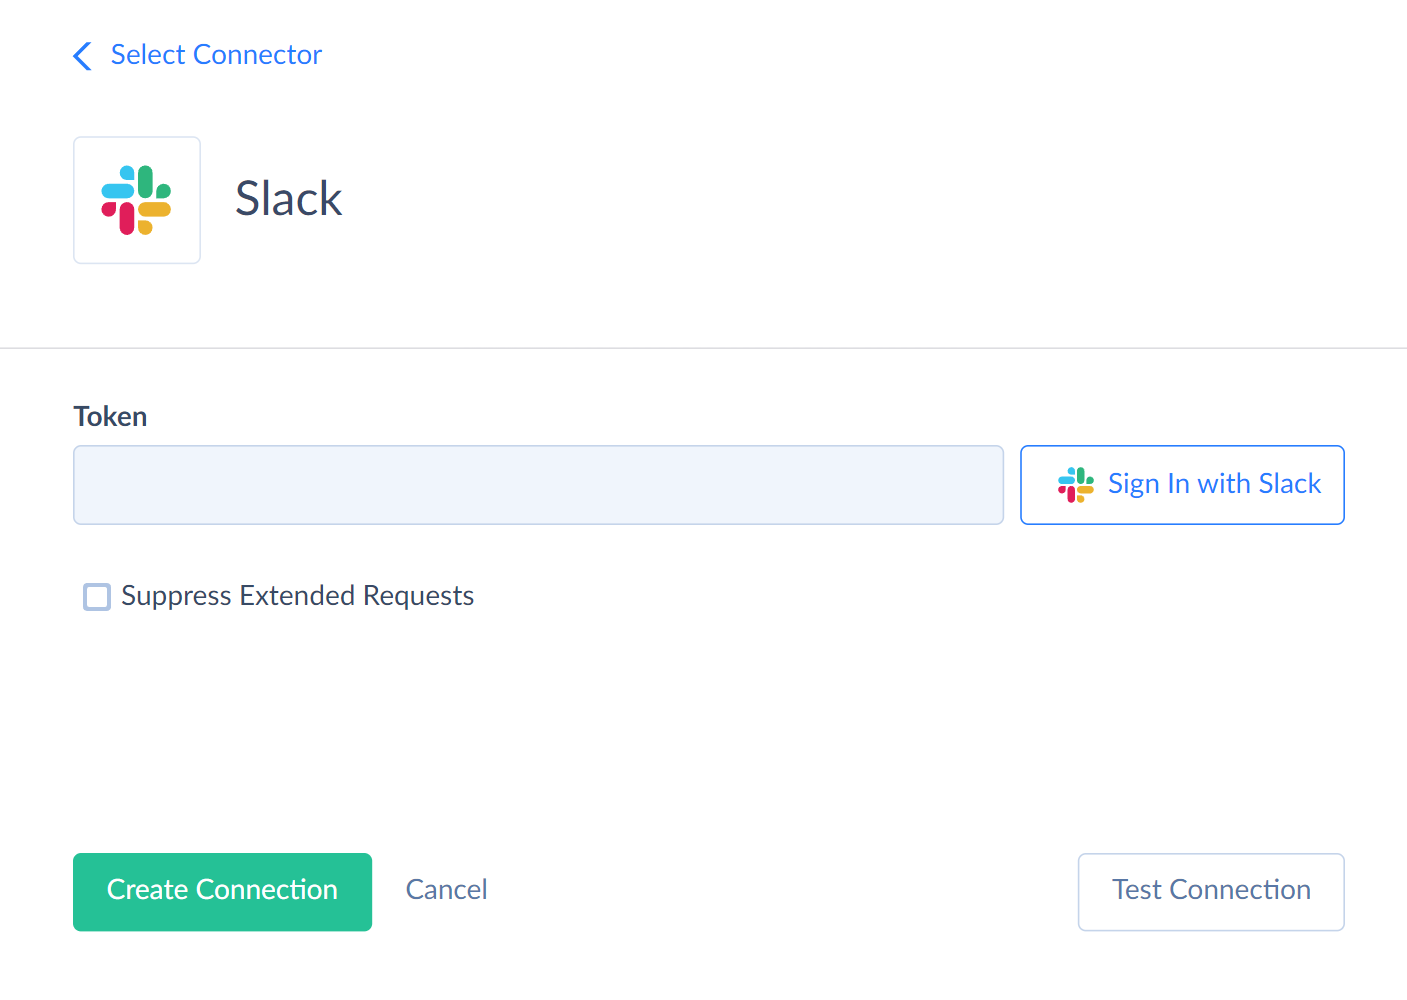This screenshot has height=1000, width=1407.
Task: Click the Token field label
Action: 110,416
